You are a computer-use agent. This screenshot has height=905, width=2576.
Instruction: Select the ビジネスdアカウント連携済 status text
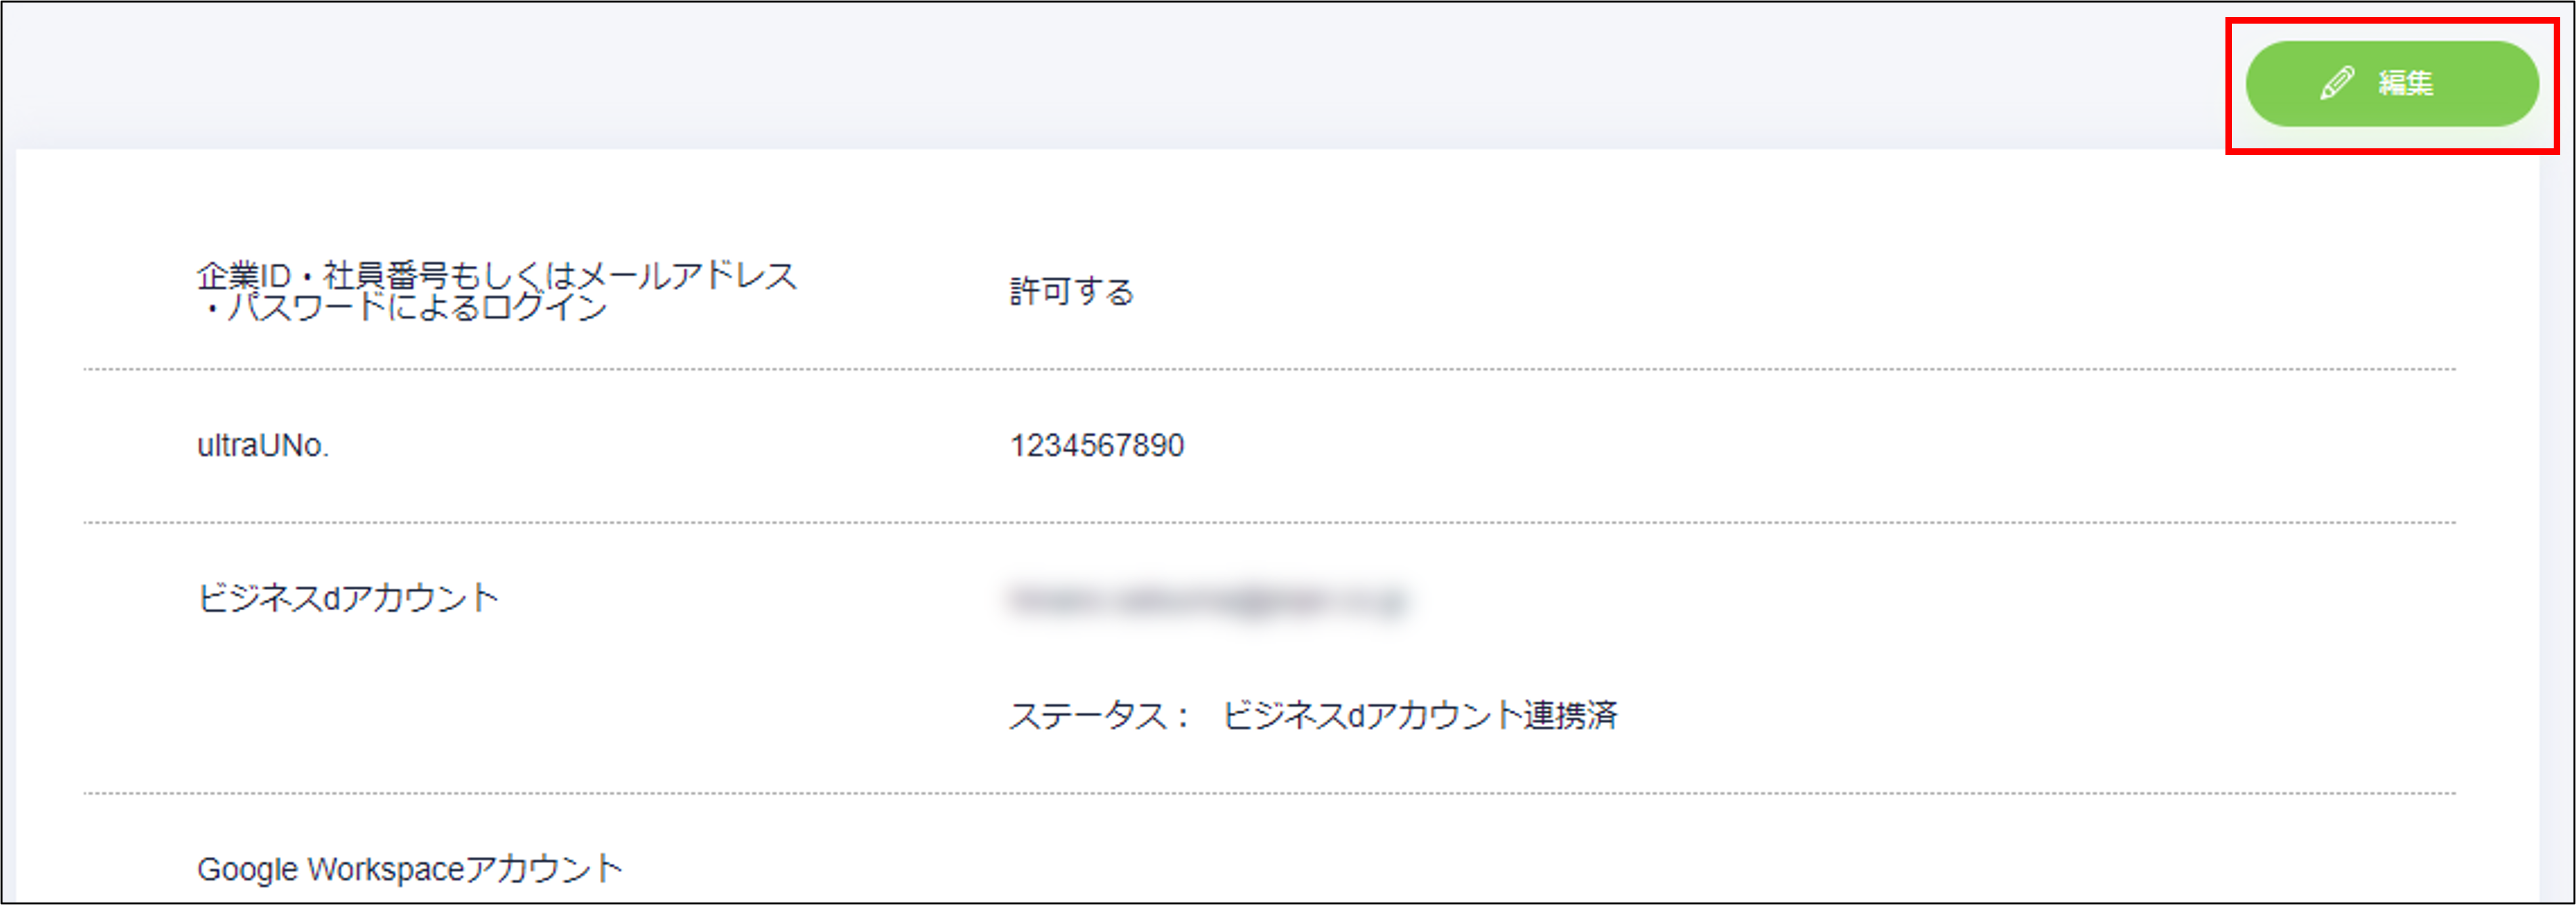1420,715
